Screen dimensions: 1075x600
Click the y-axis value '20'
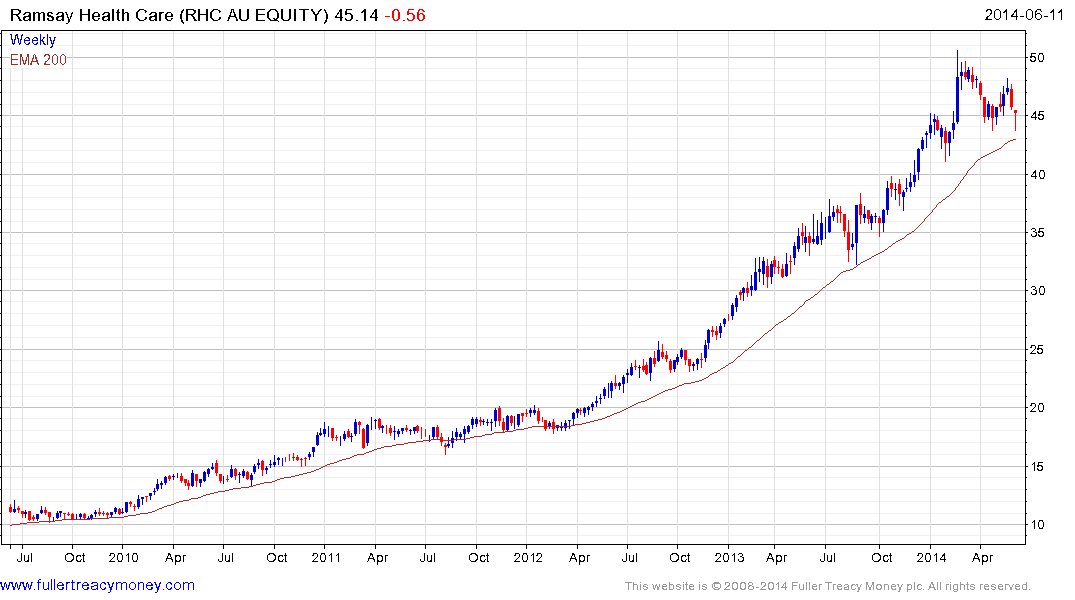[1037, 408]
